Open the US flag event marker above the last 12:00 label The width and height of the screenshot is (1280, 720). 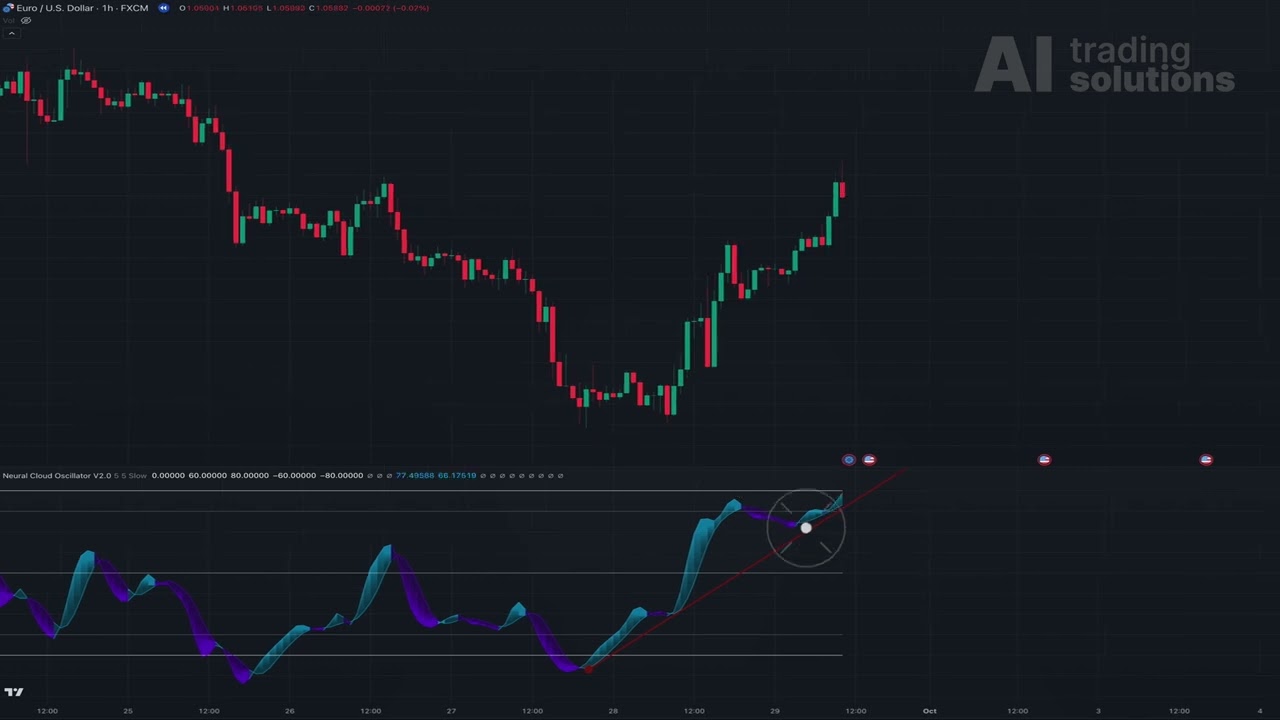(1206, 460)
